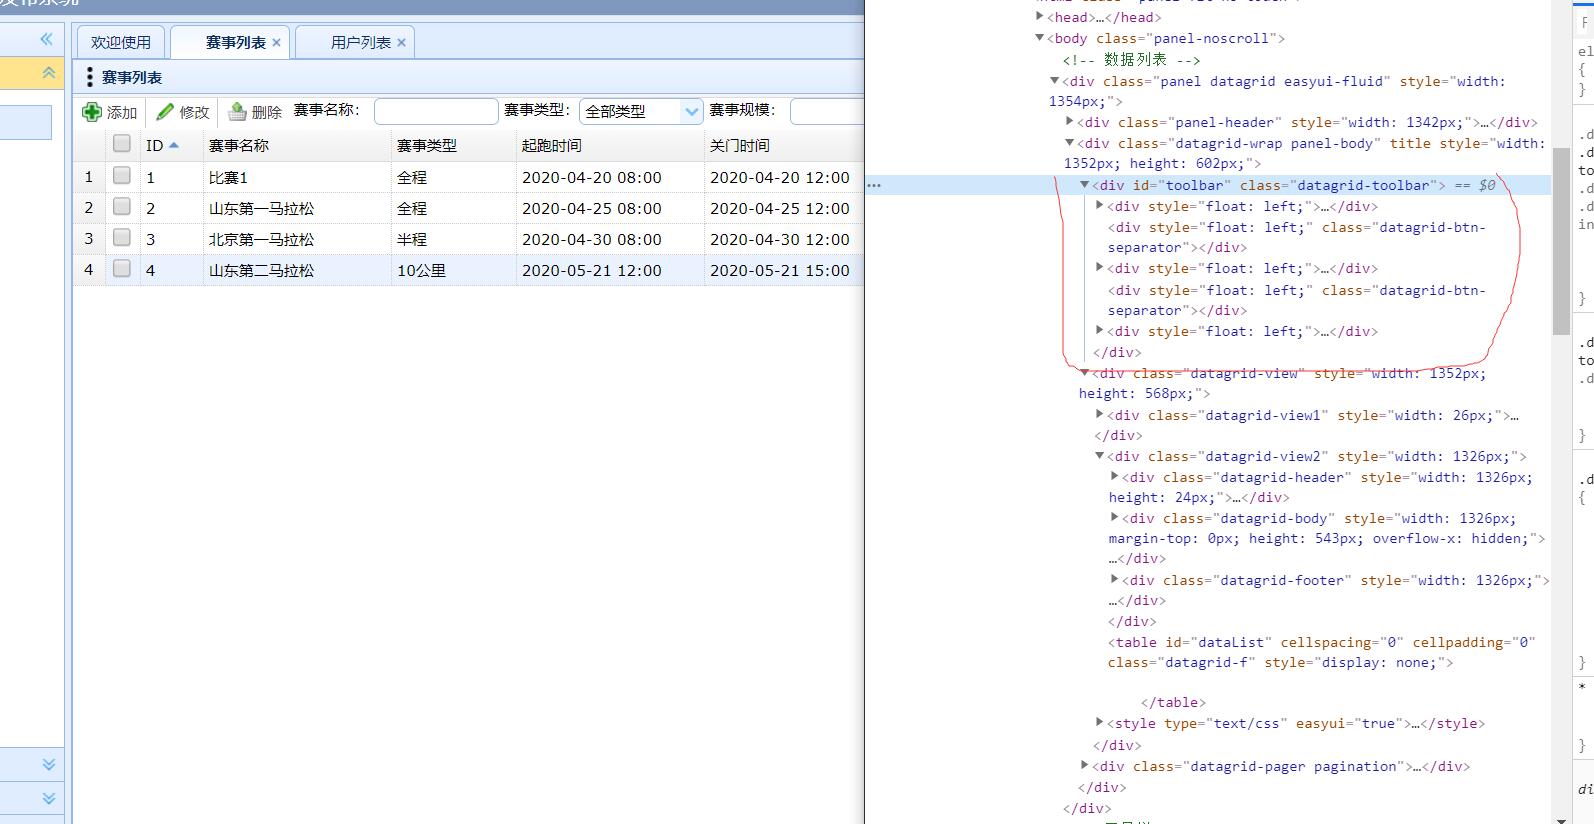Open the DevTools three-dot element actions icon
Image resolution: width=1594 pixels, height=824 pixels.
[874, 186]
